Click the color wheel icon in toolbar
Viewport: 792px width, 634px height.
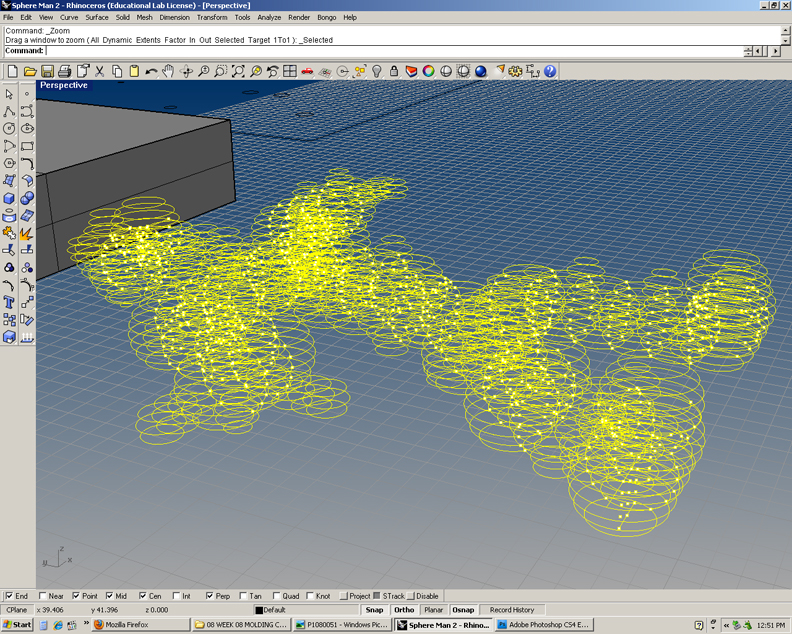tap(428, 71)
